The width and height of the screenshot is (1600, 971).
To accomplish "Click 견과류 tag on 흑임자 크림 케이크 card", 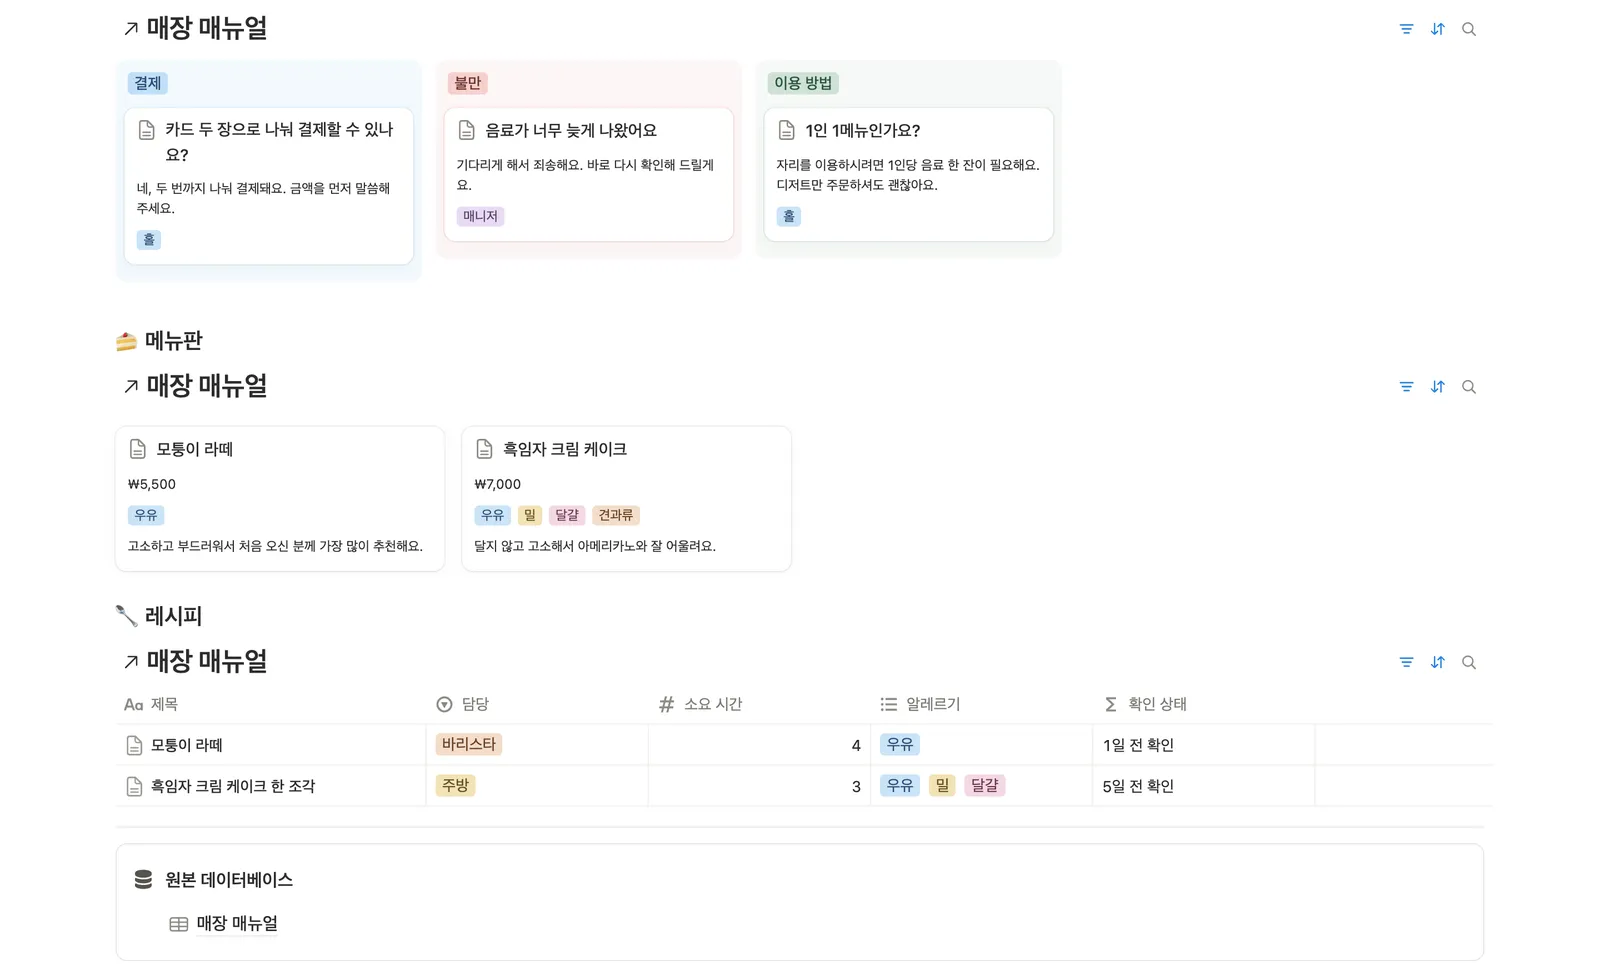I will click(x=615, y=515).
